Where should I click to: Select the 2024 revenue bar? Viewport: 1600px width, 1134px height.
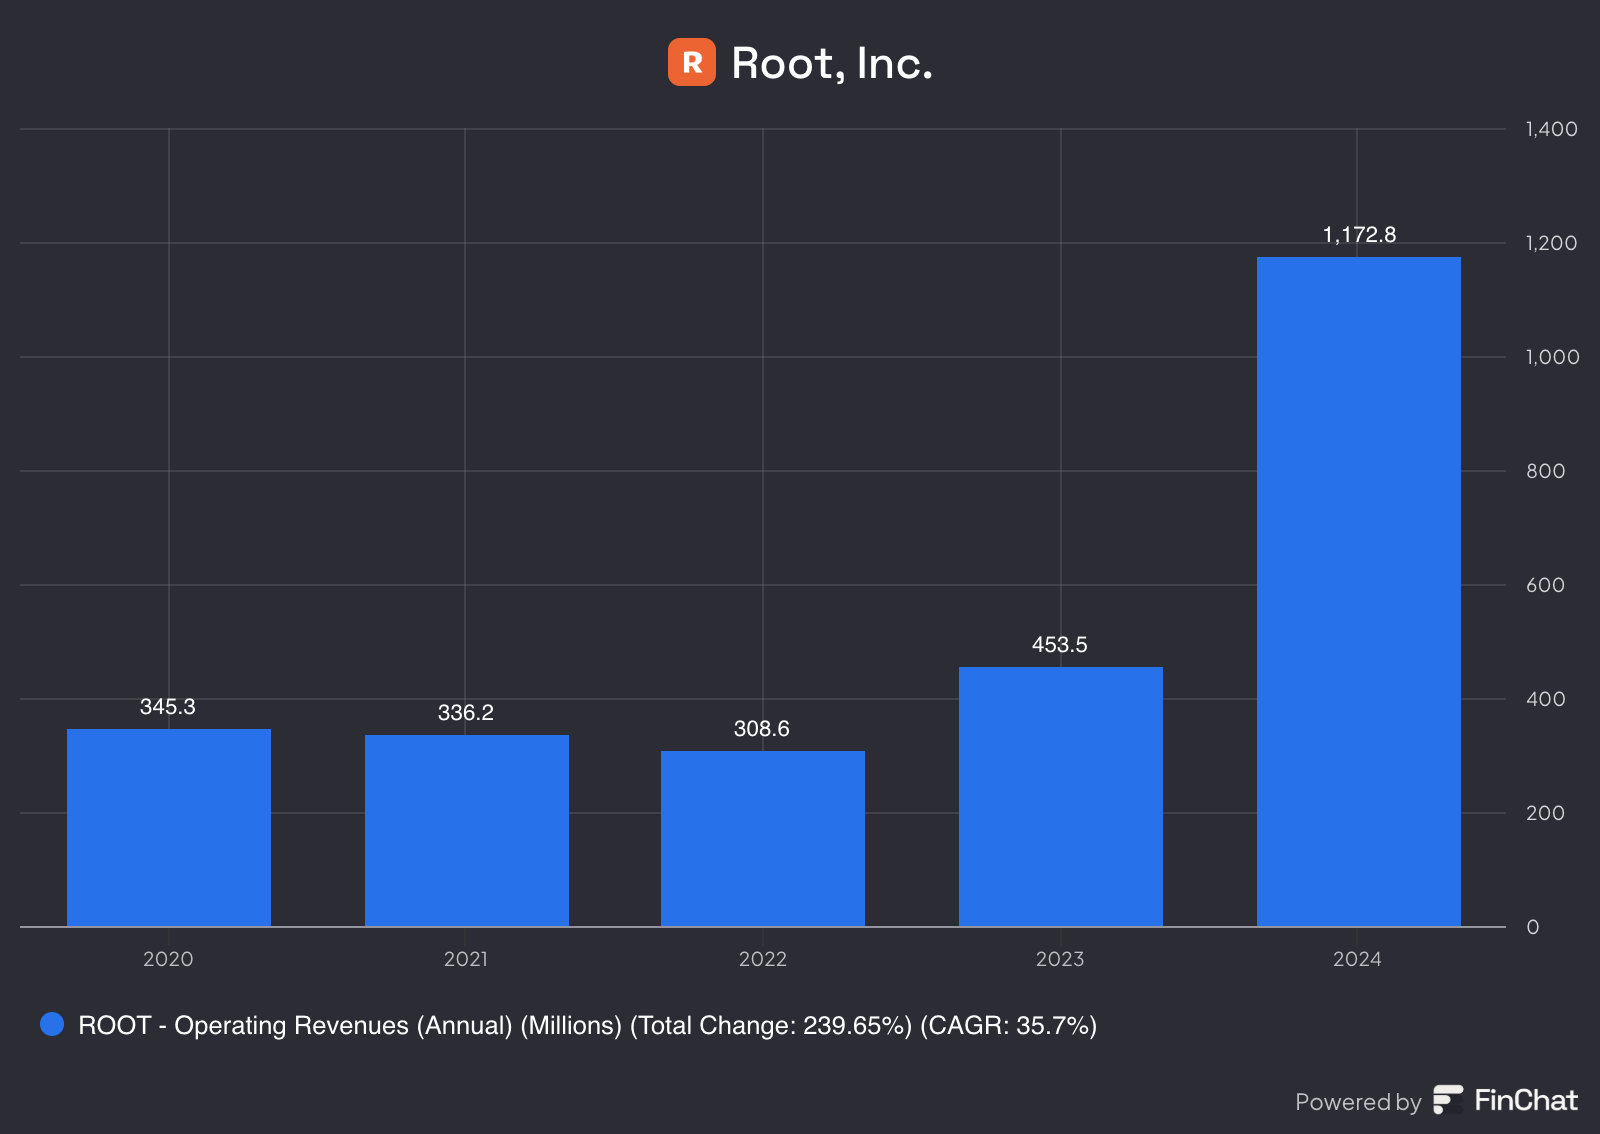coord(1359,592)
